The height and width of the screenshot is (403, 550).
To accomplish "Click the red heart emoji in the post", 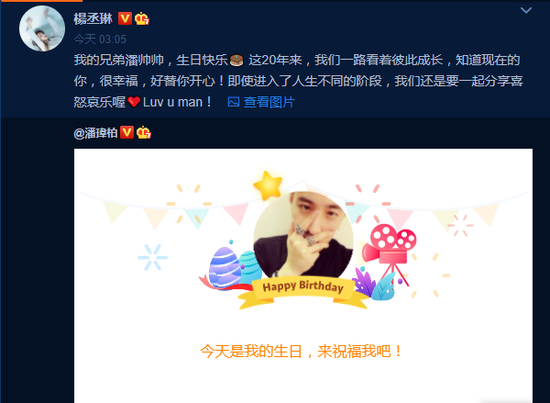I will pyautogui.click(x=134, y=102).
